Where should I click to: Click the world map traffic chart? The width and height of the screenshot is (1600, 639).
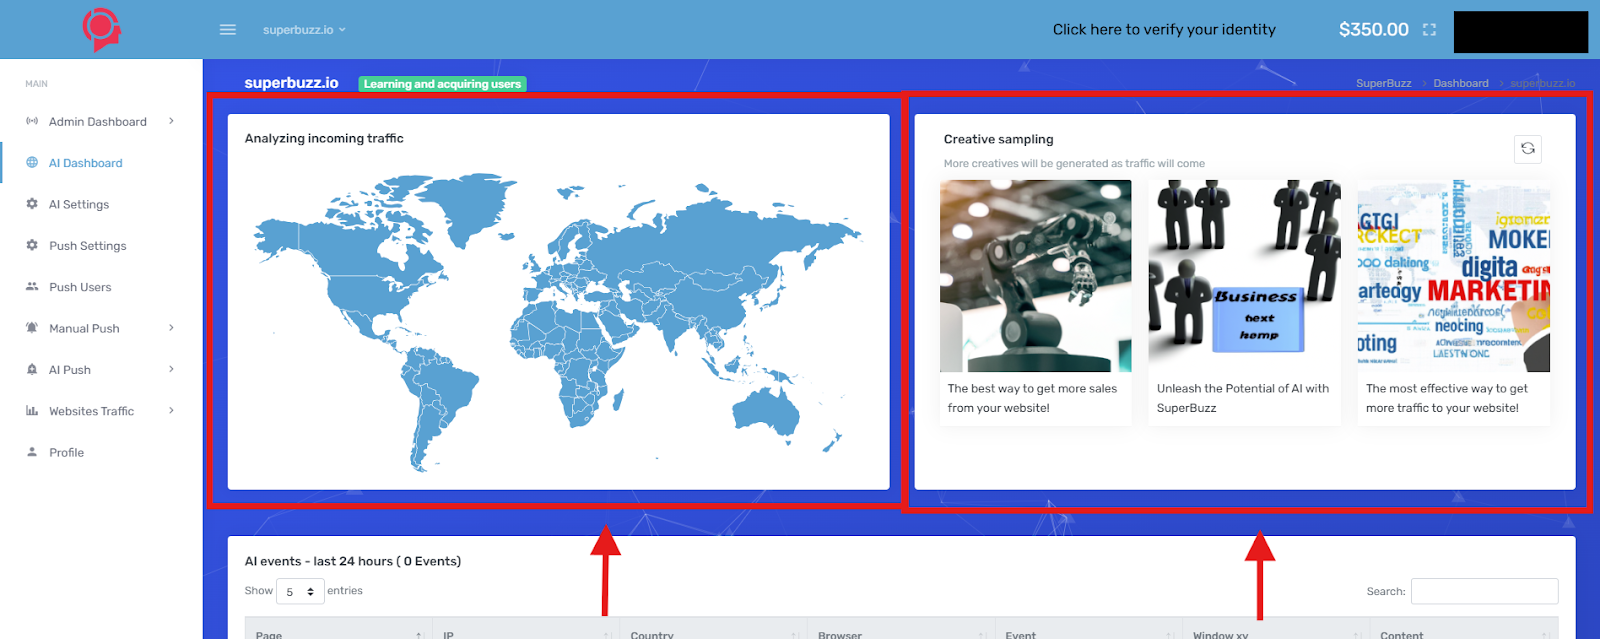click(x=558, y=323)
